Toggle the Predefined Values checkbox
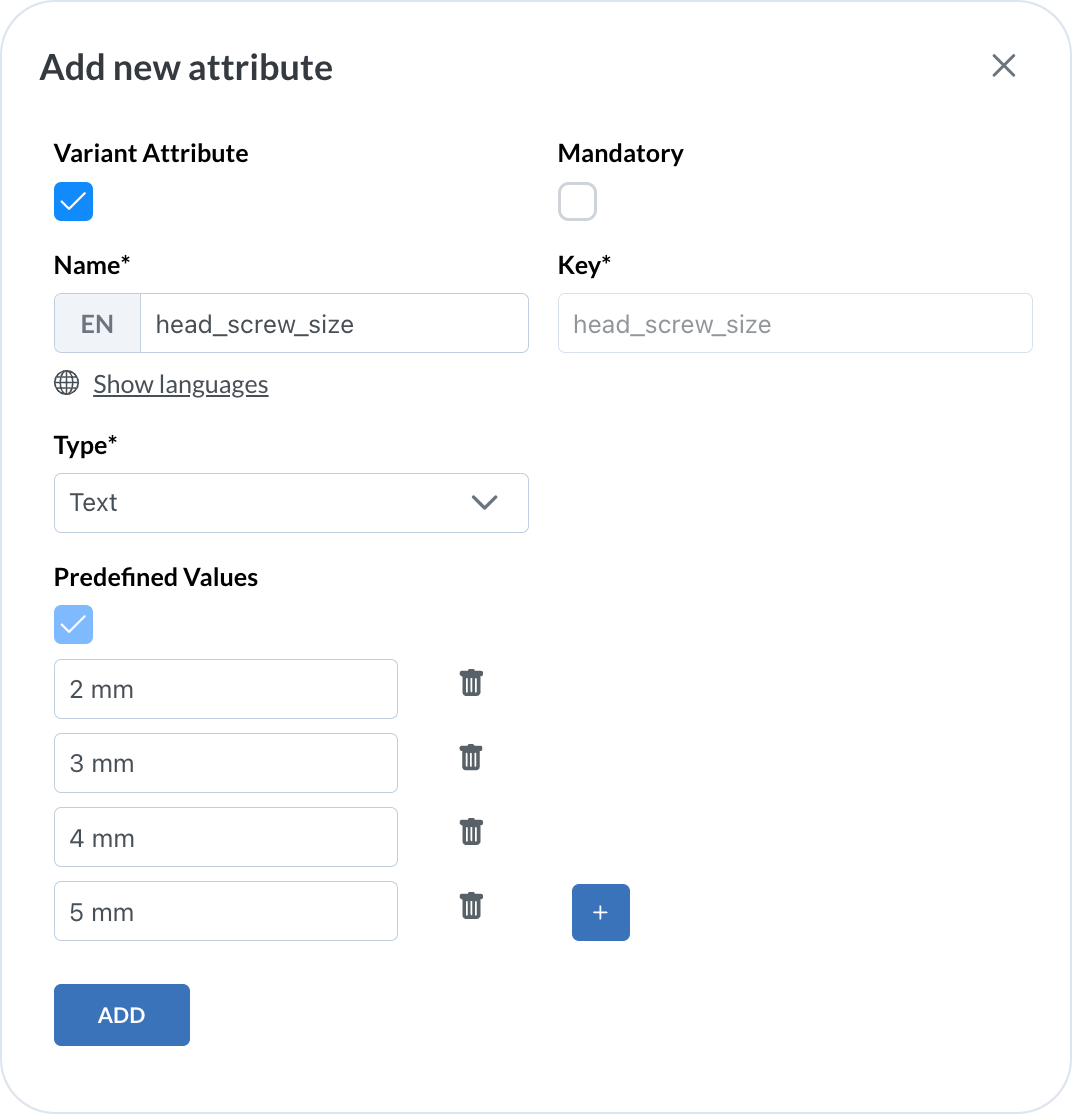This screenshot has width=1072, height=1114. pos(73,625)
